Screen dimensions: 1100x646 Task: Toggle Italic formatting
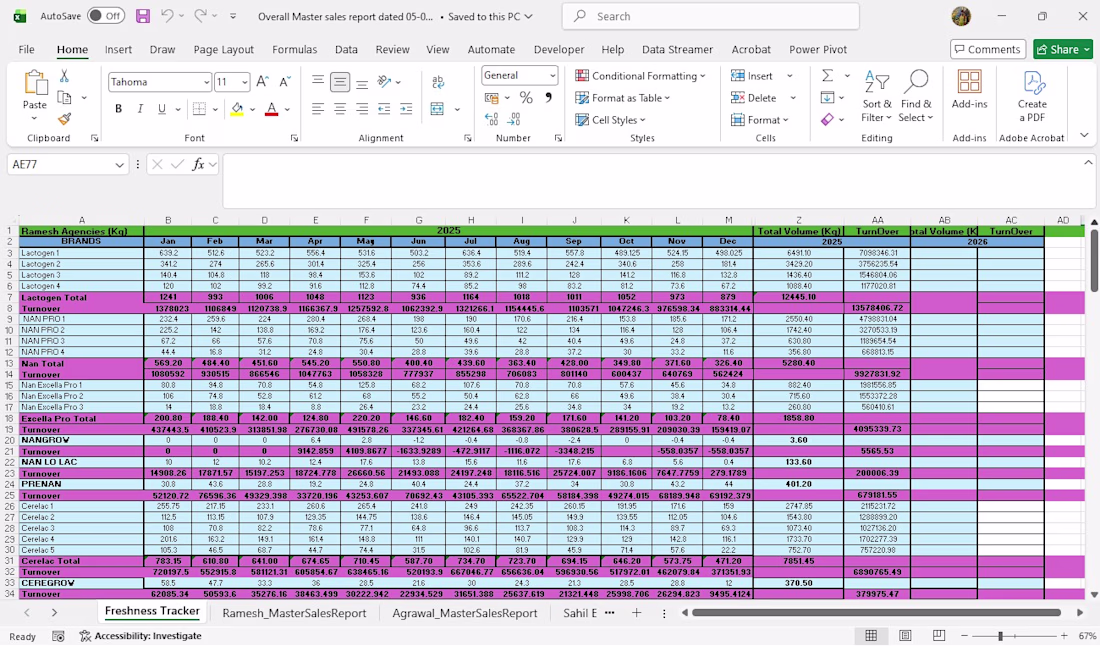pos(140,109)
